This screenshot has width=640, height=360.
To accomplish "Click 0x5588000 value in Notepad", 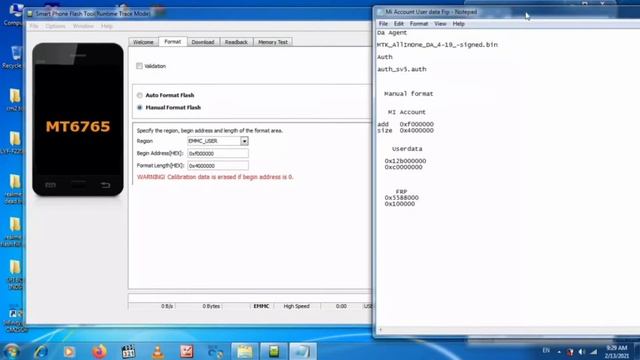I will 401,198.
